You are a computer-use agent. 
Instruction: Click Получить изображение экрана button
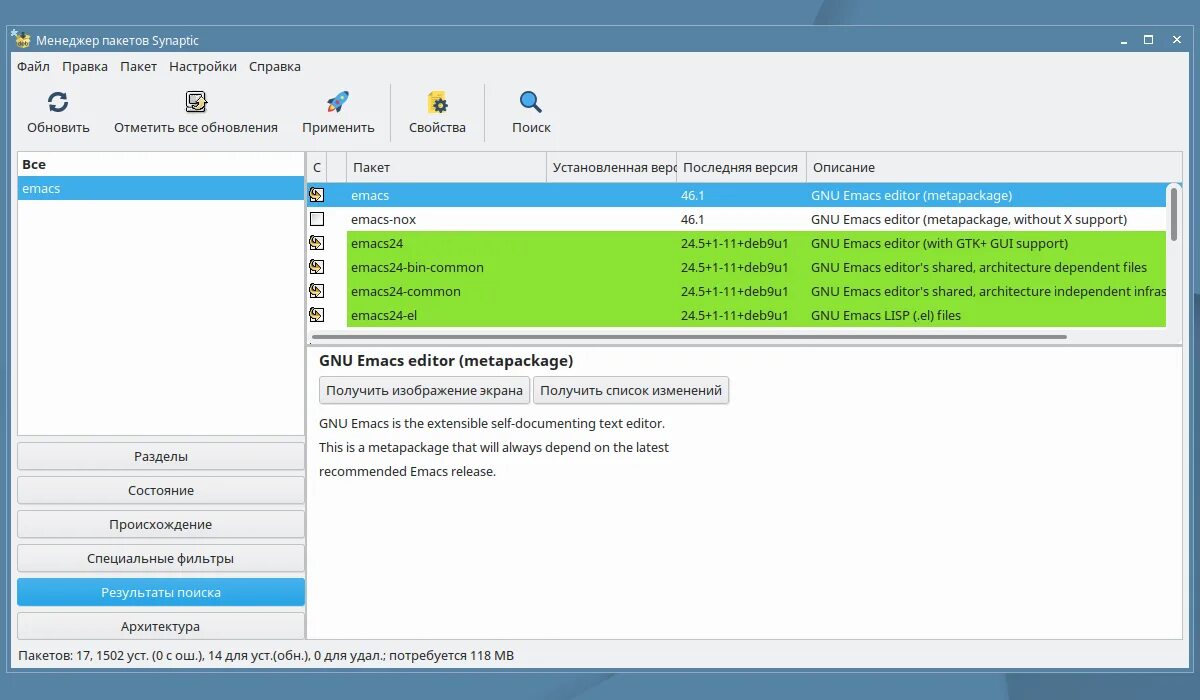424,391
